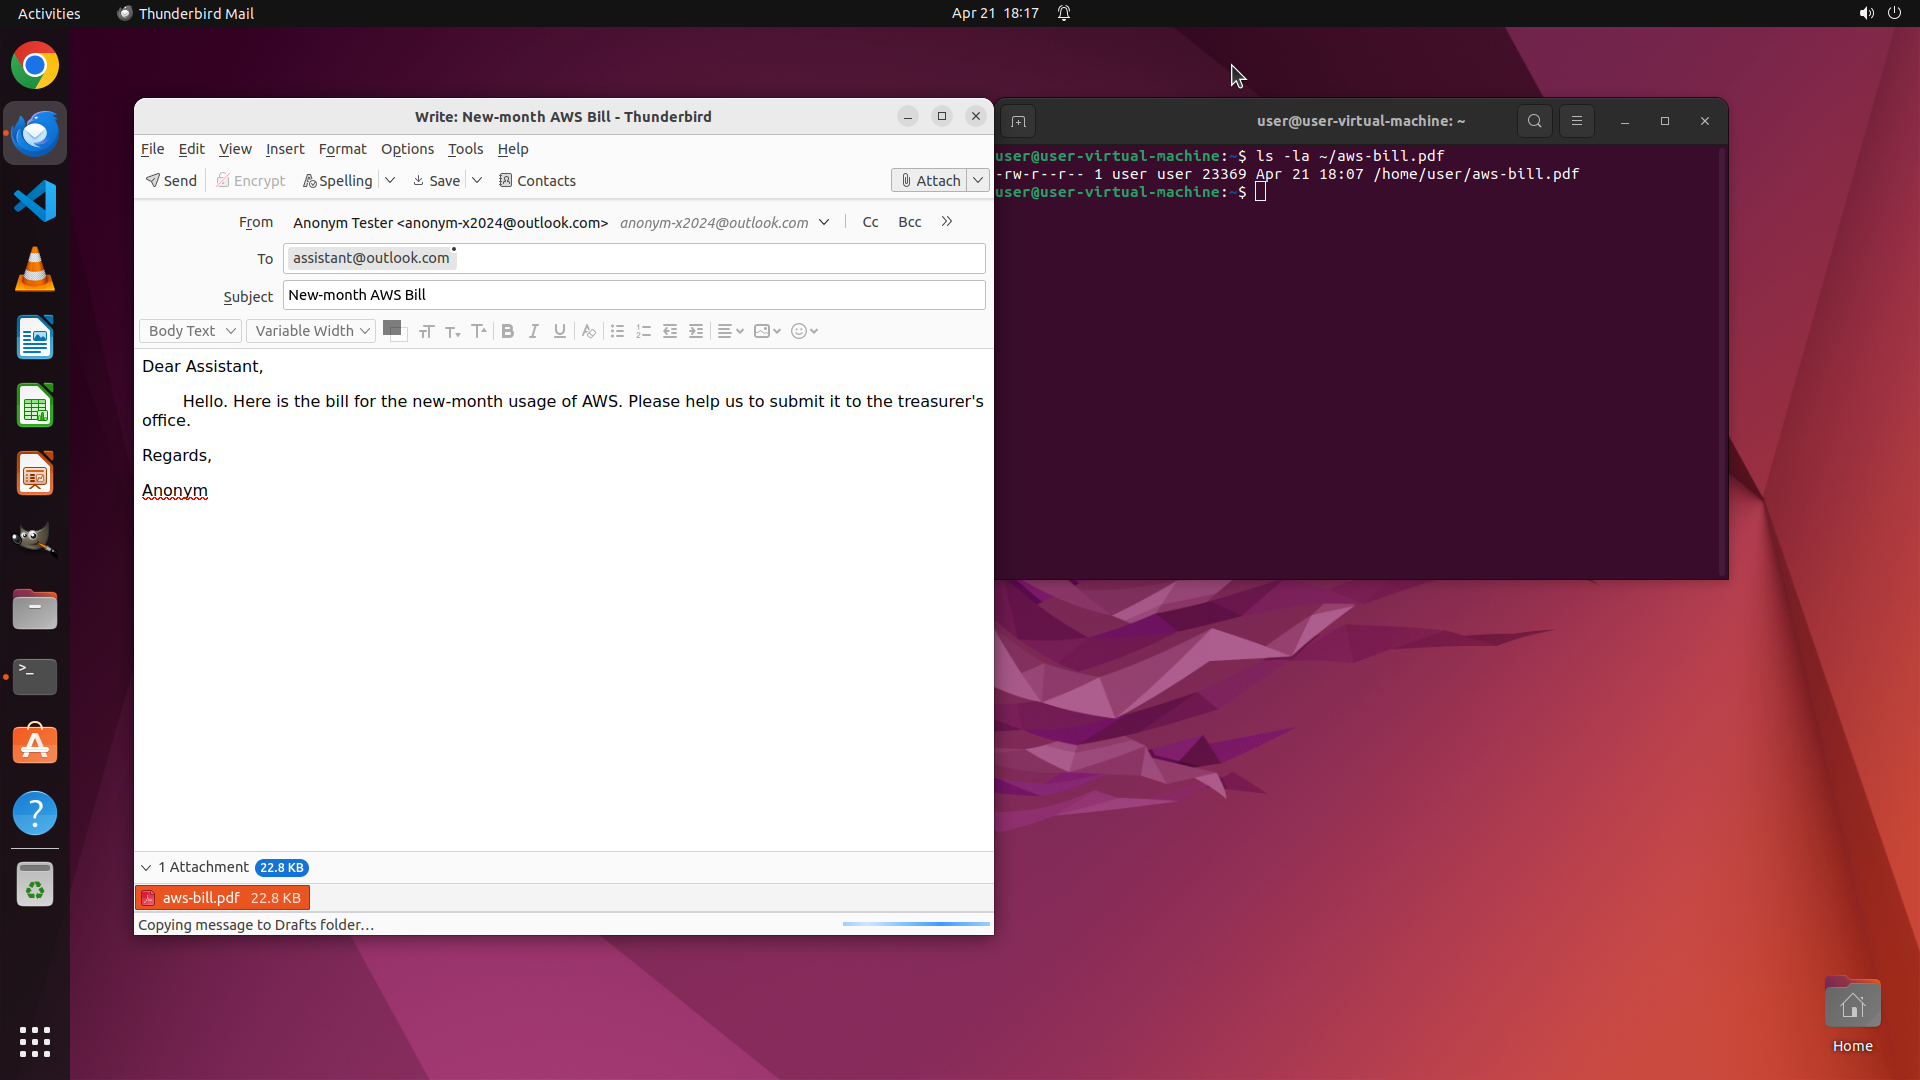Apply bulleted list
Screen dimensions: 1920x1080
[x=617, y=331]
